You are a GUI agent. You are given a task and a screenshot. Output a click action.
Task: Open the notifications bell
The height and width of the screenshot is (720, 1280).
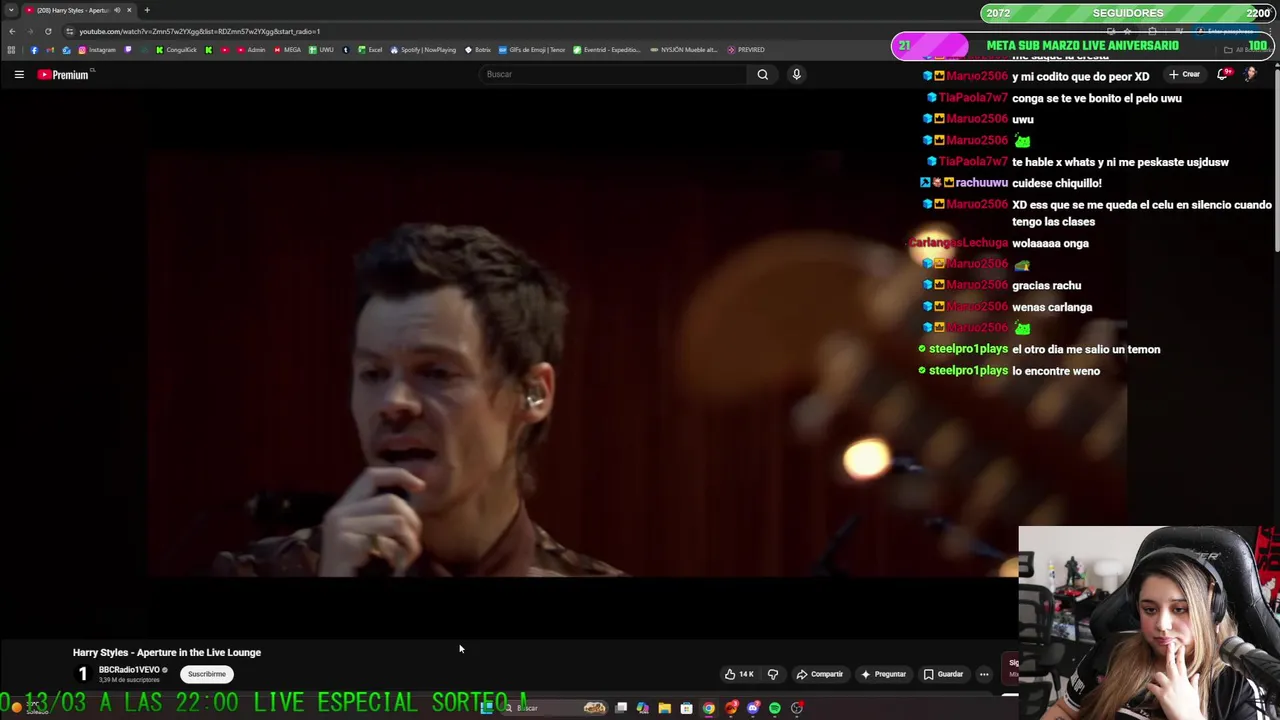coord(1222,74)
